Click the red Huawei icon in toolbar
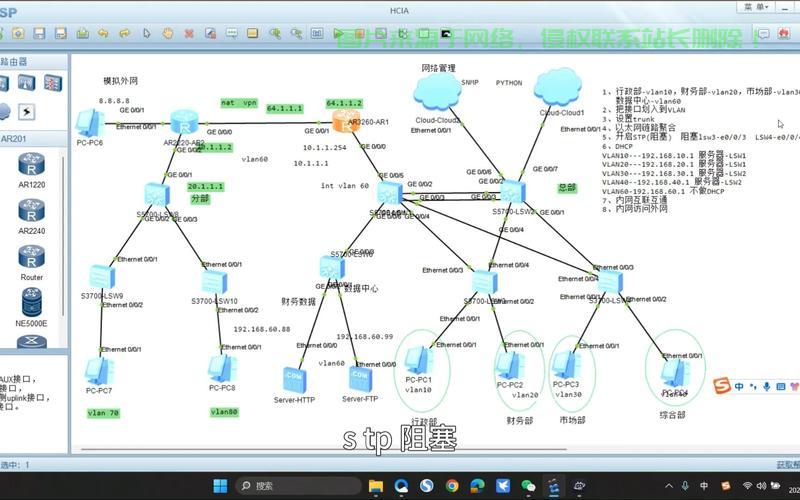Viewport: 800px width, 500px height. (x=784, y=34)
